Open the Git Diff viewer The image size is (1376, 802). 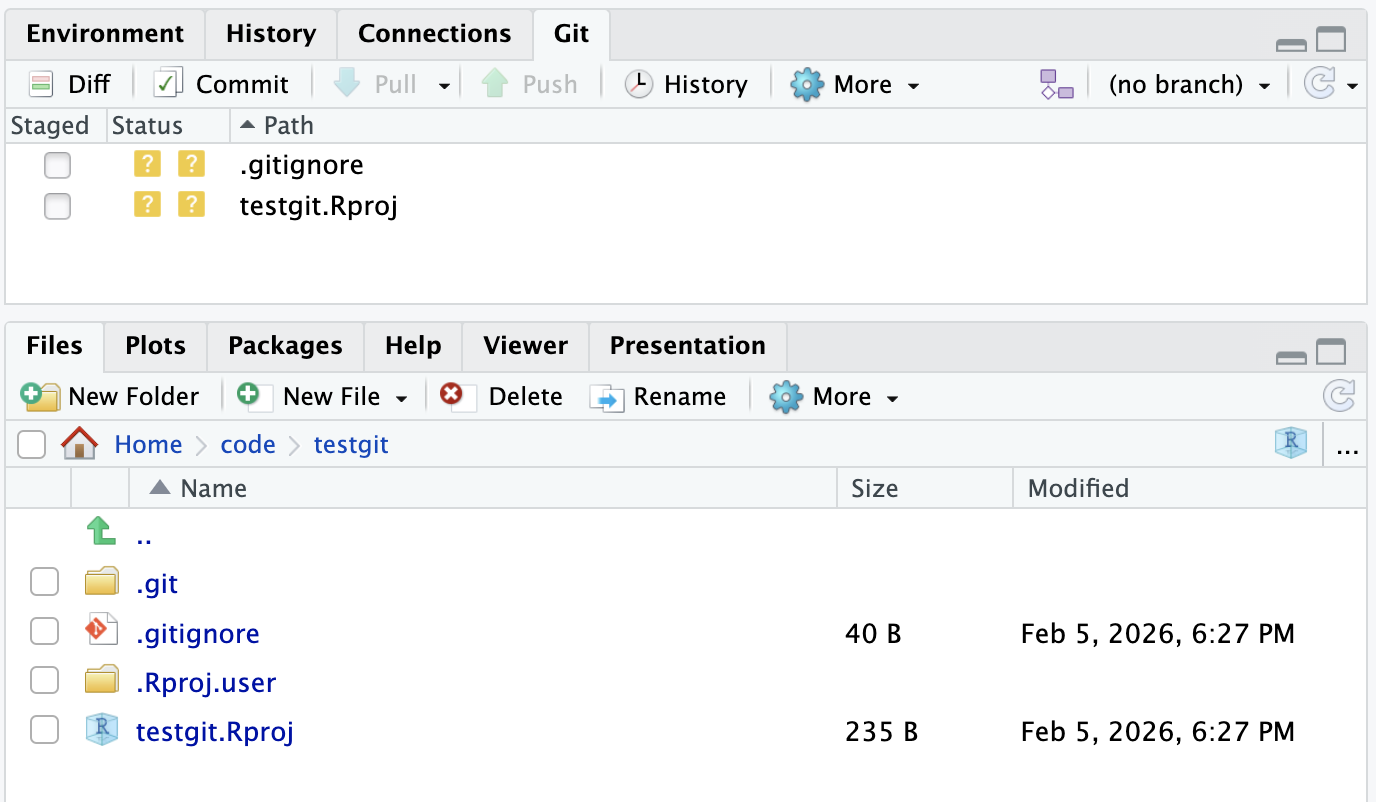pyautogui.click(x=68, y=84)
